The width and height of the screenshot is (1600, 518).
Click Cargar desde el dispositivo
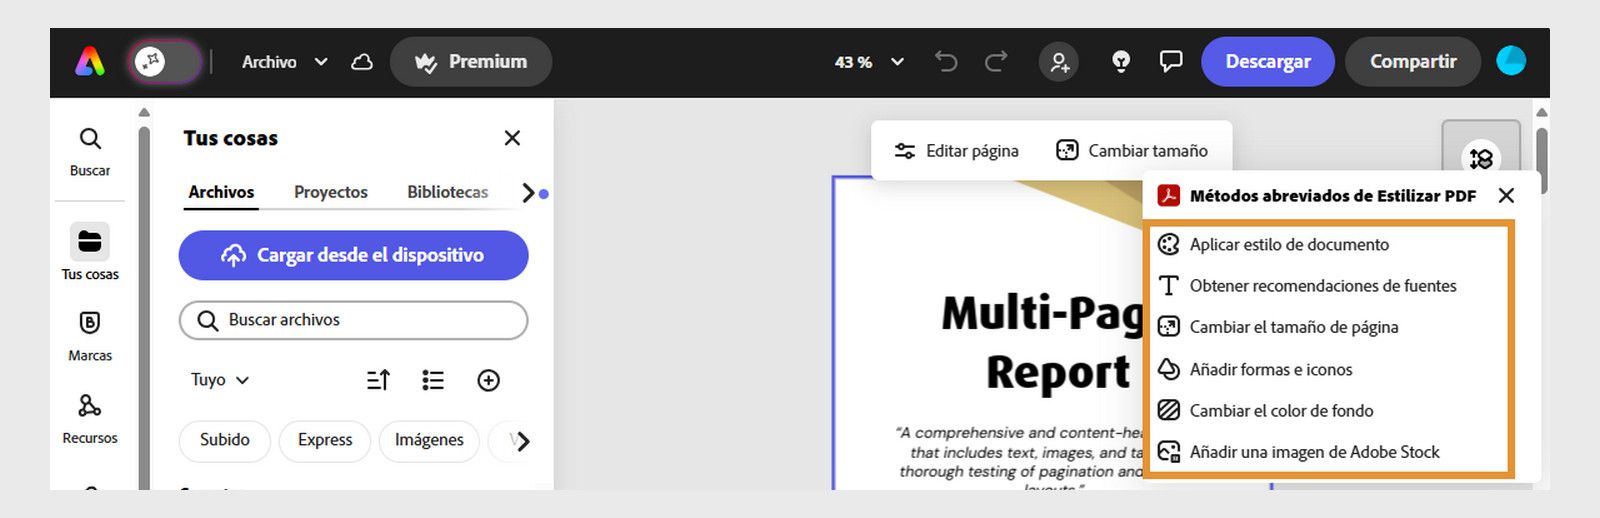[x=353, y=255]
